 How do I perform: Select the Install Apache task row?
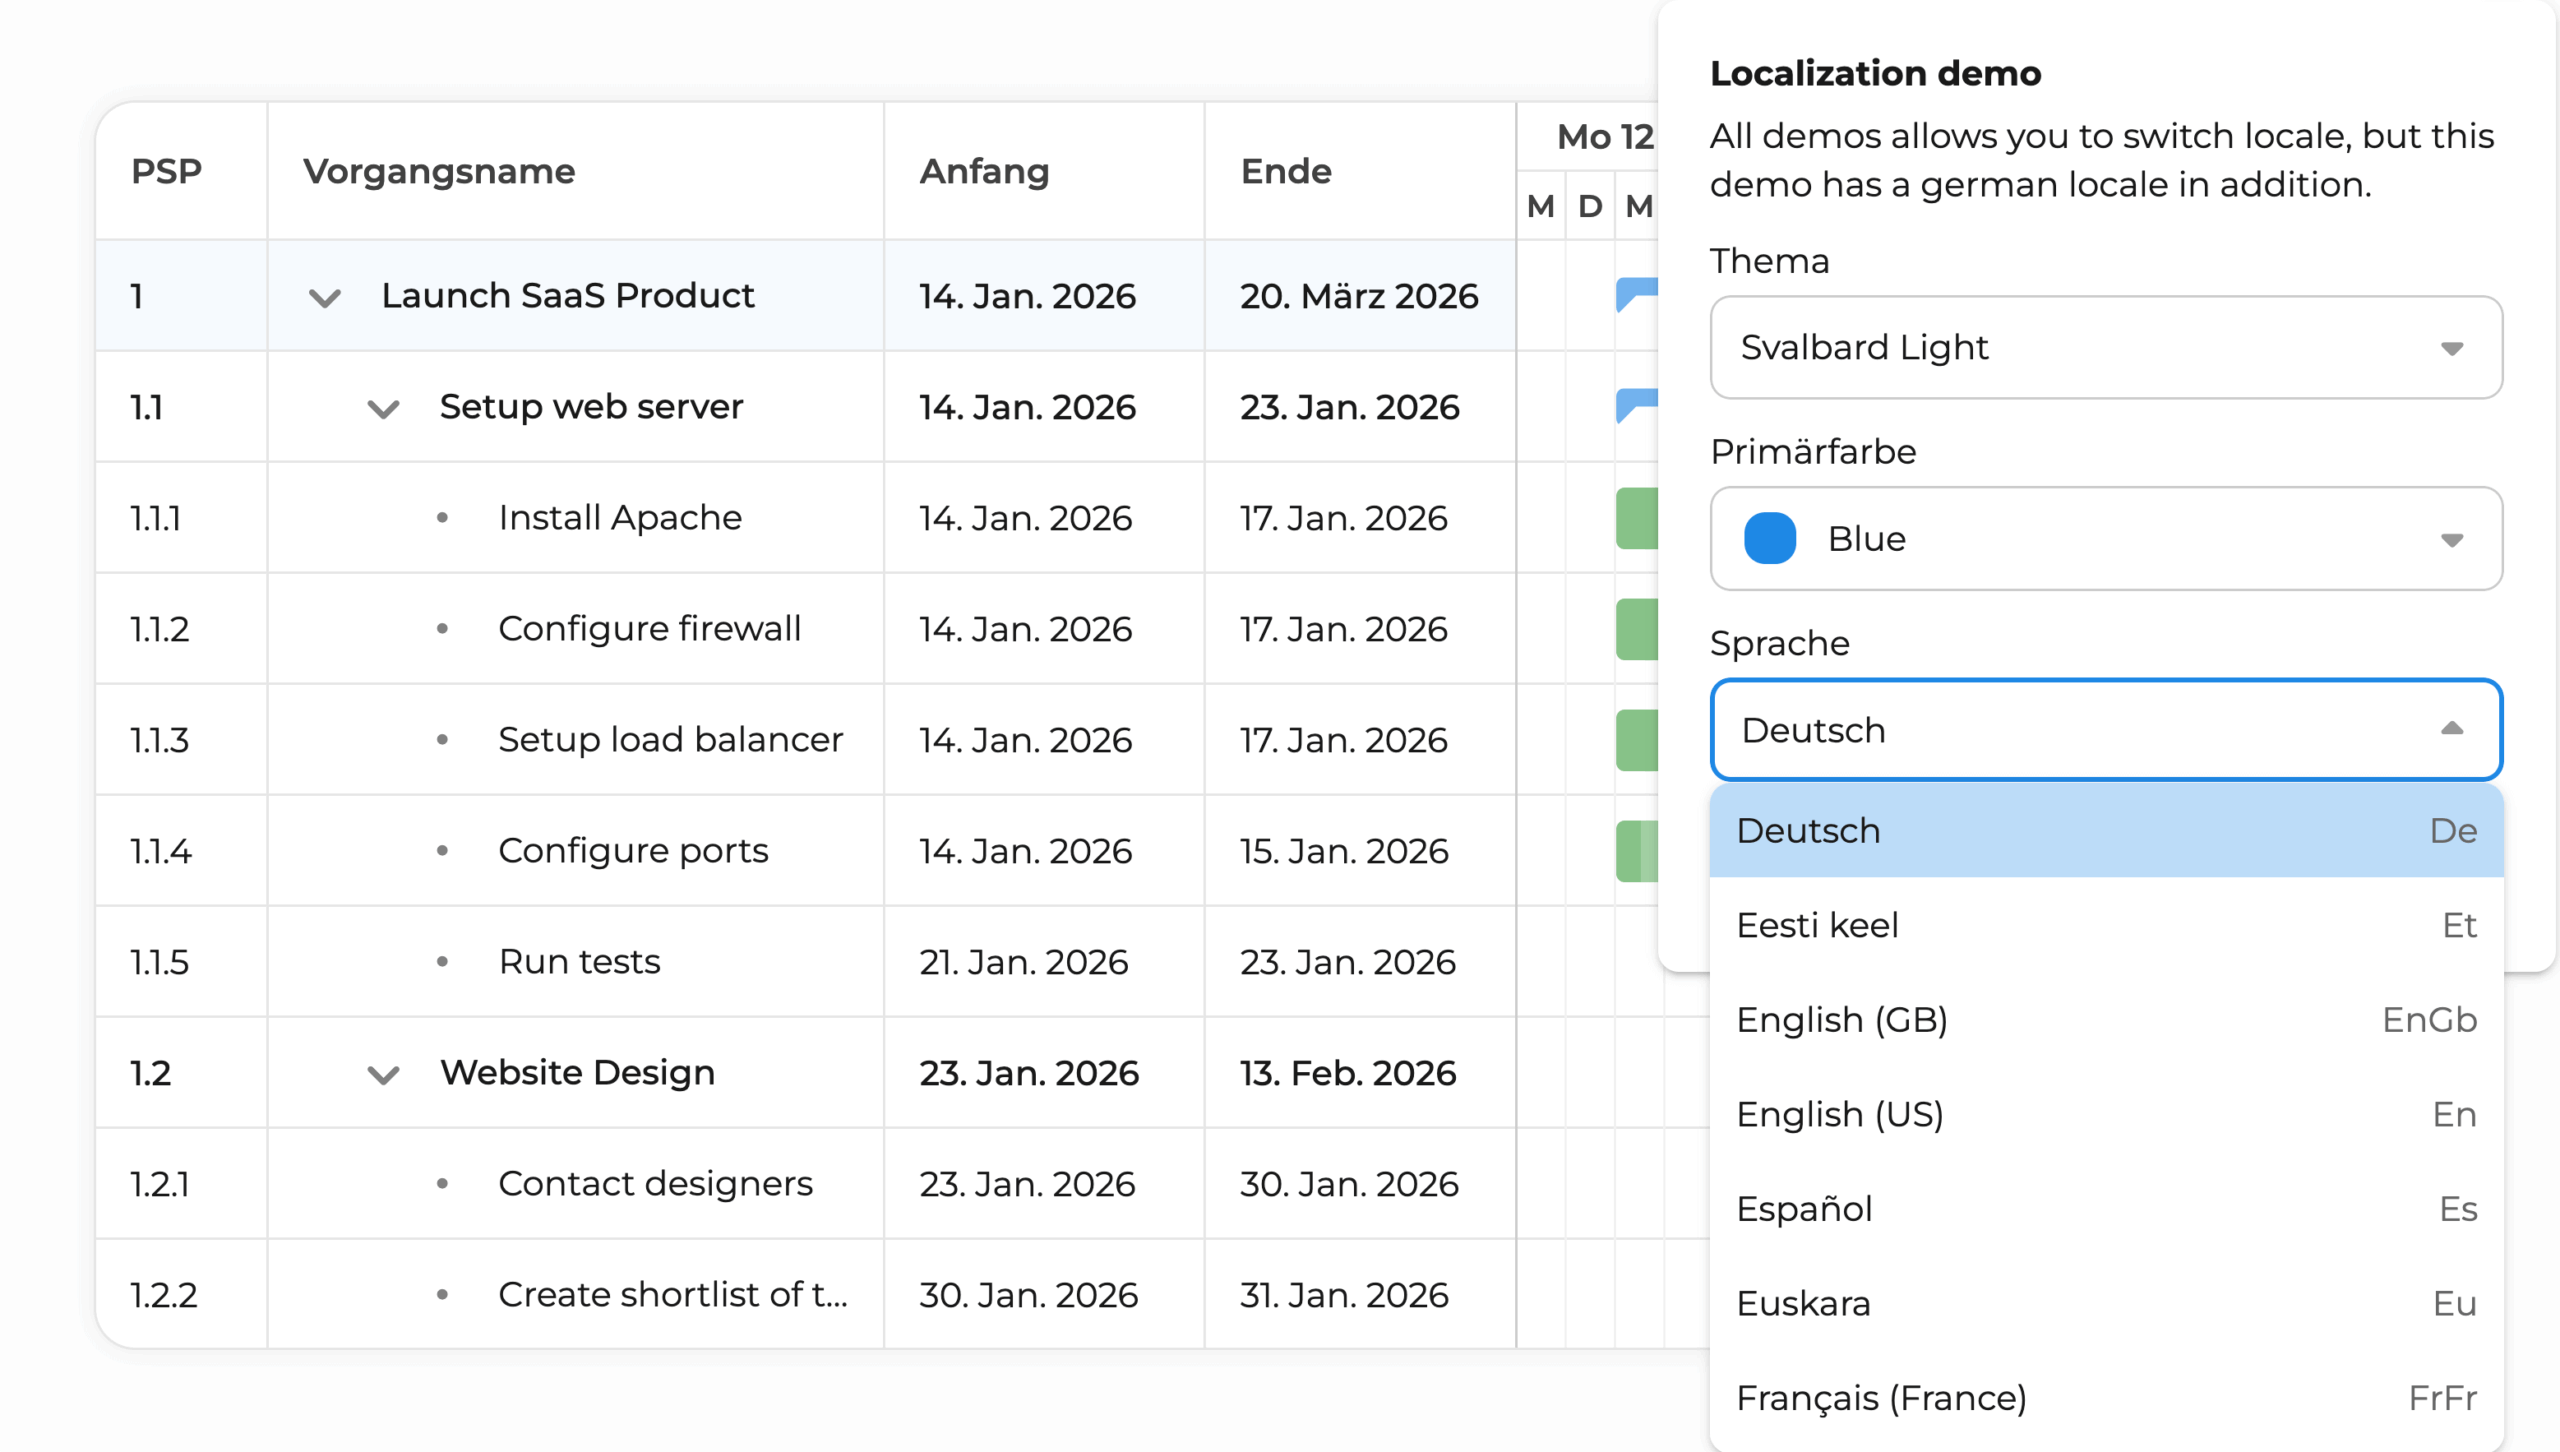pyautogui.click(x=620, y=518)
